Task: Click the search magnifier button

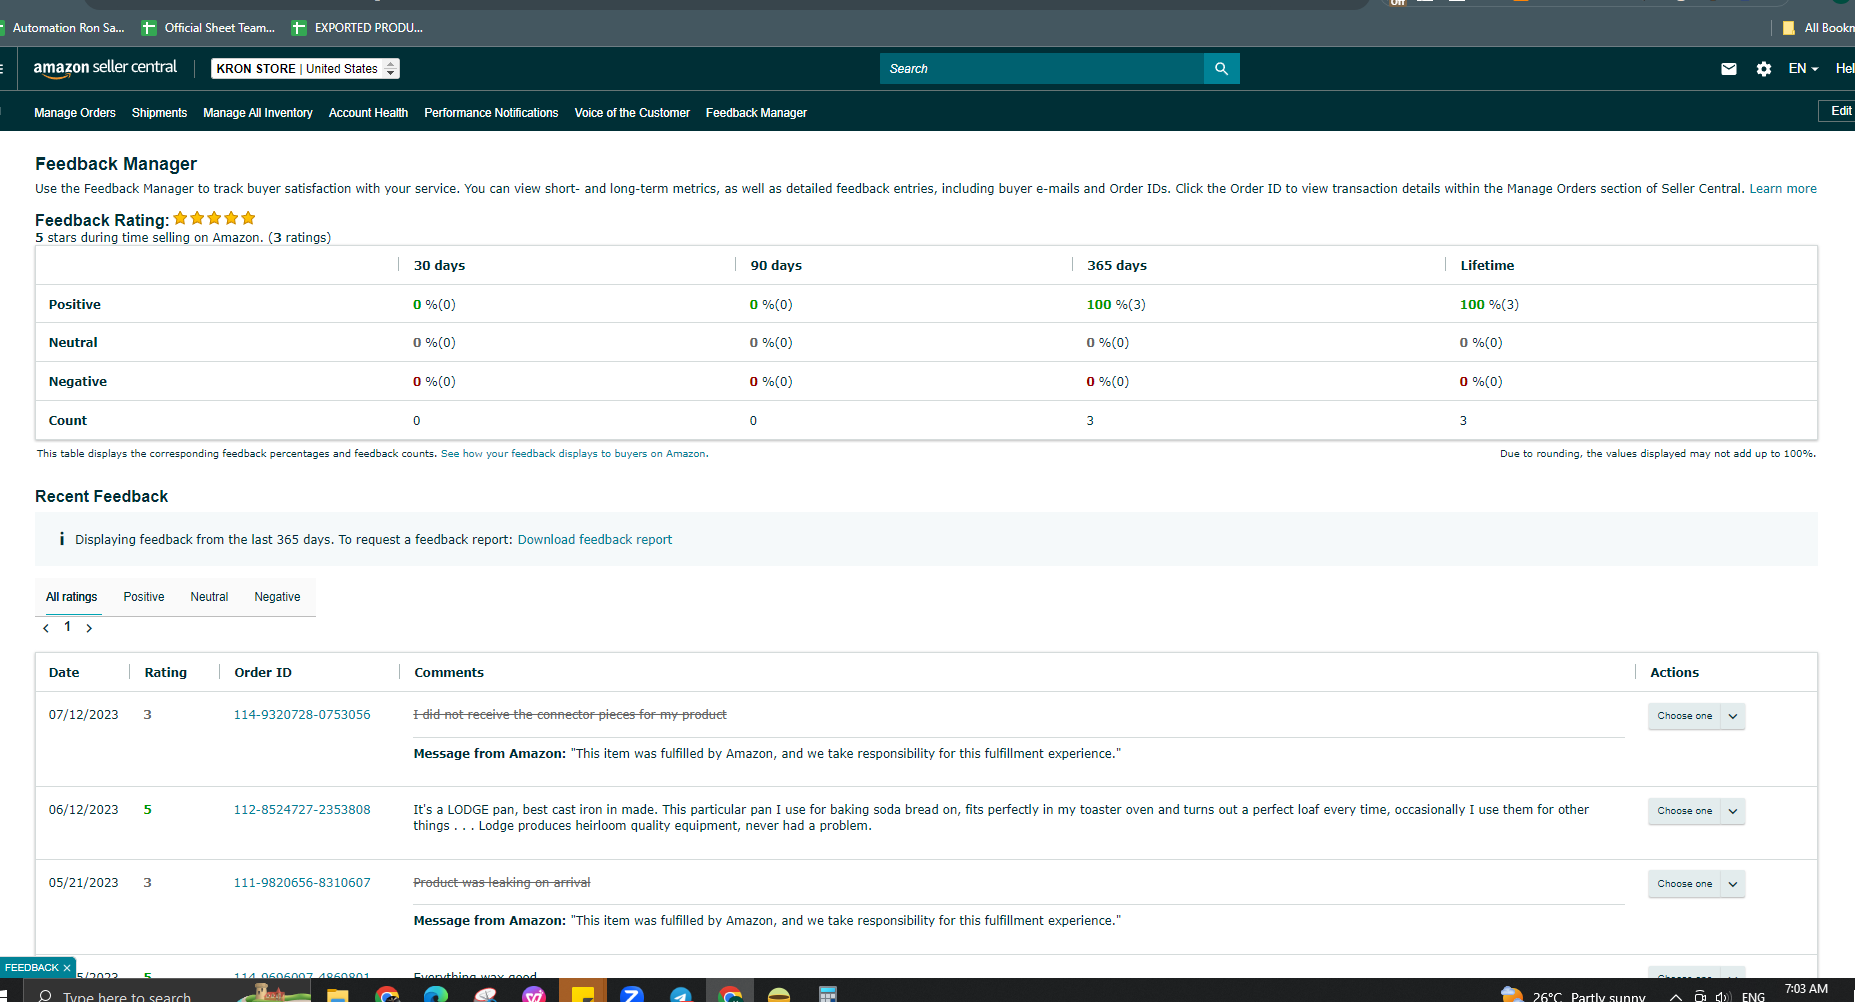Action: pos(1221,69)
